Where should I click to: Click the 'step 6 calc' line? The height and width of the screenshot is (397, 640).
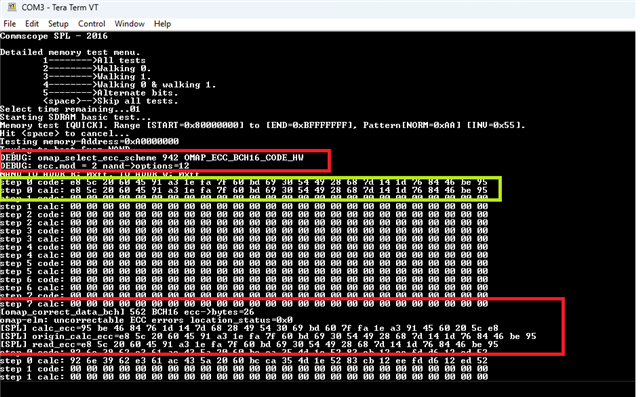click(x=244, y=288)
